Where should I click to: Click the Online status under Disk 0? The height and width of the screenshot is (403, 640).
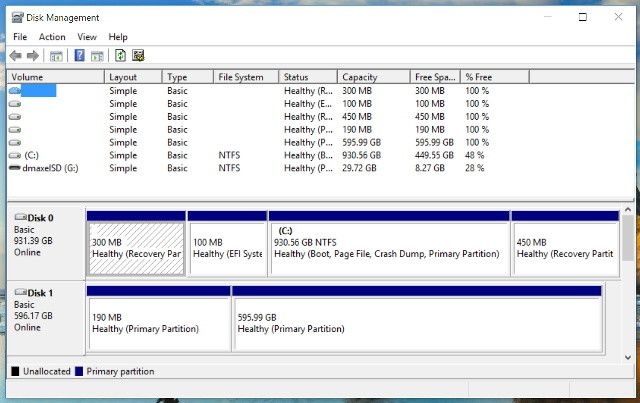click(27, 252)
